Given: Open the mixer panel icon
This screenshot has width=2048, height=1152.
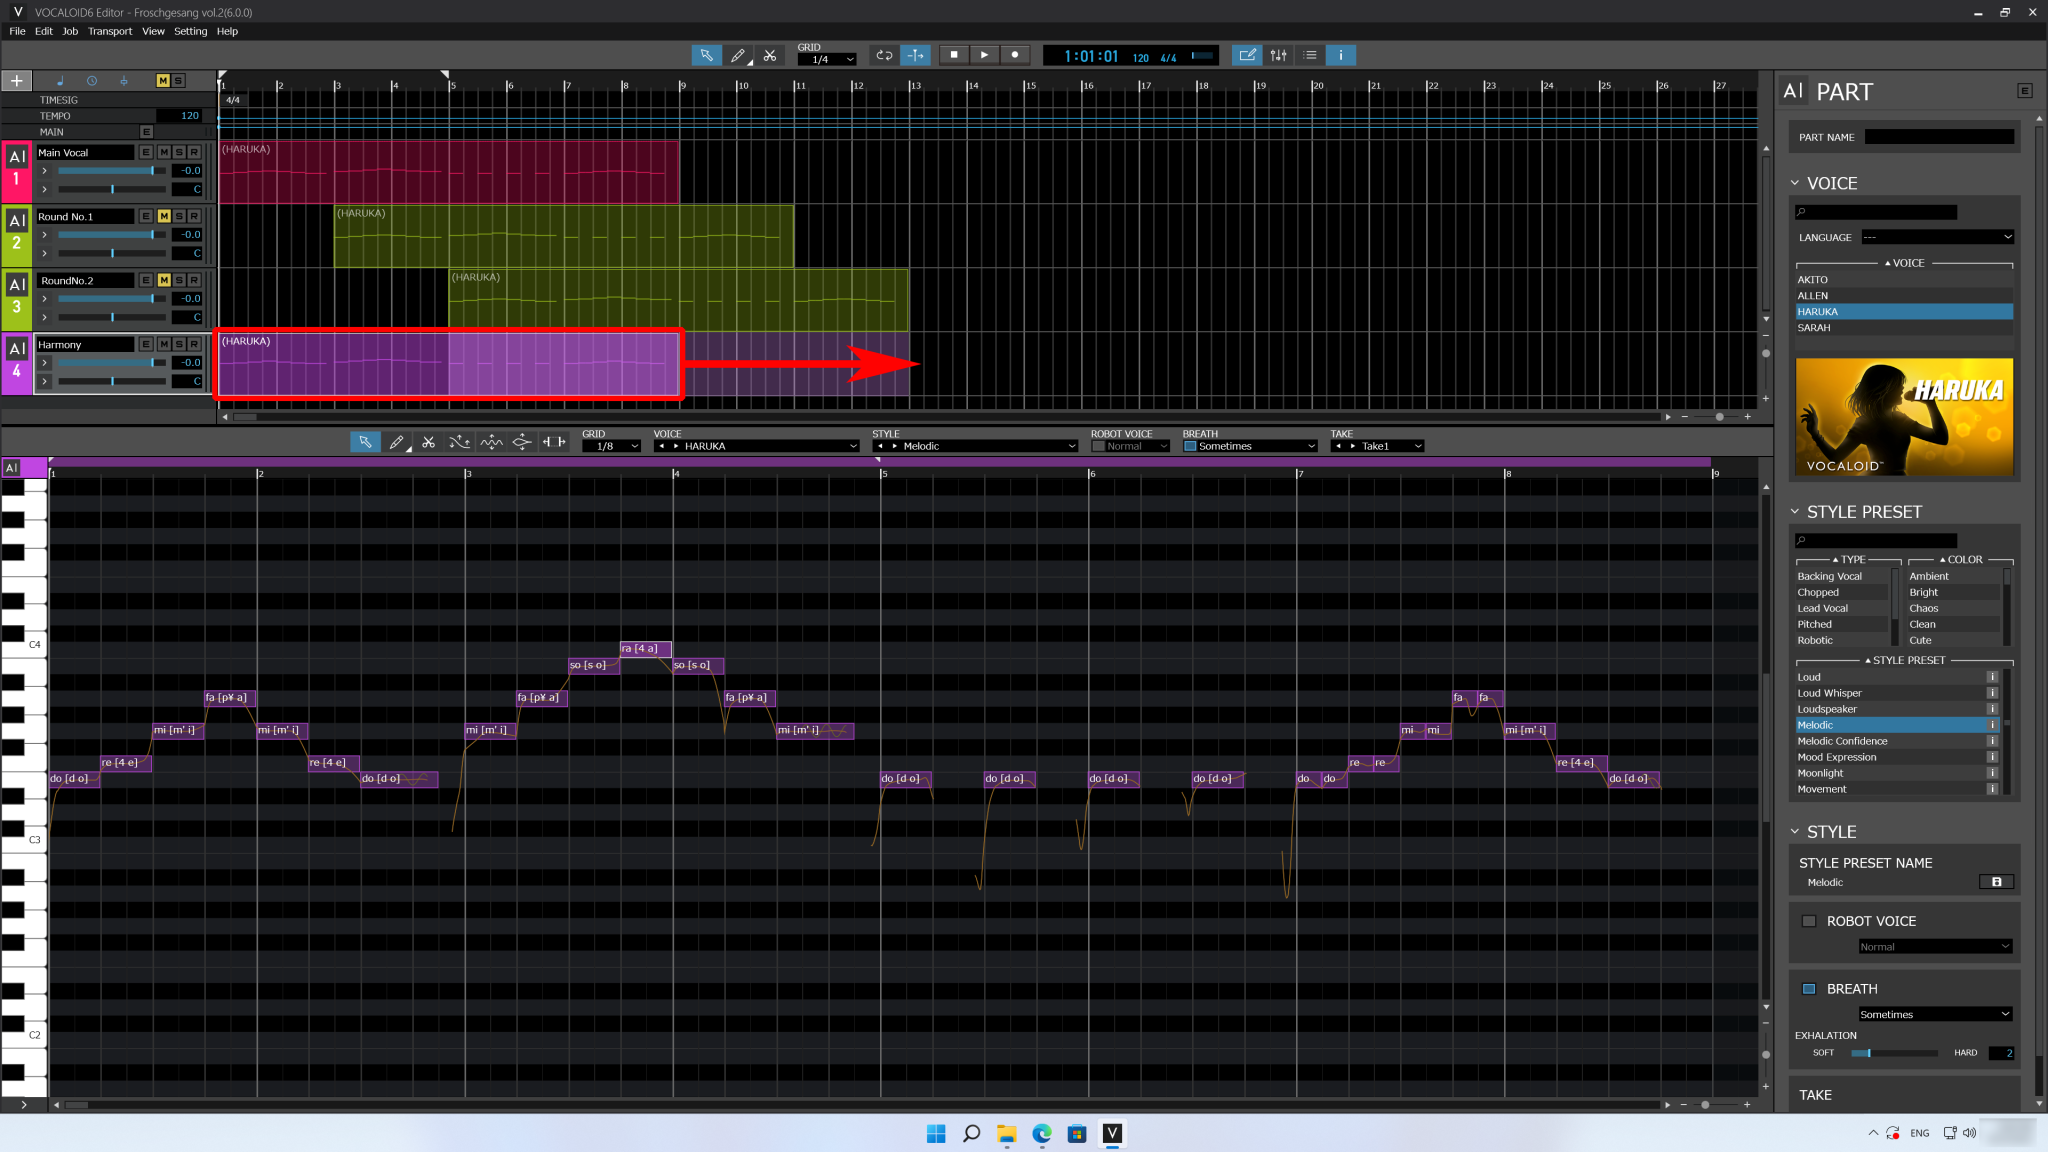Looking at the screenshot, I should [1278, 55].
